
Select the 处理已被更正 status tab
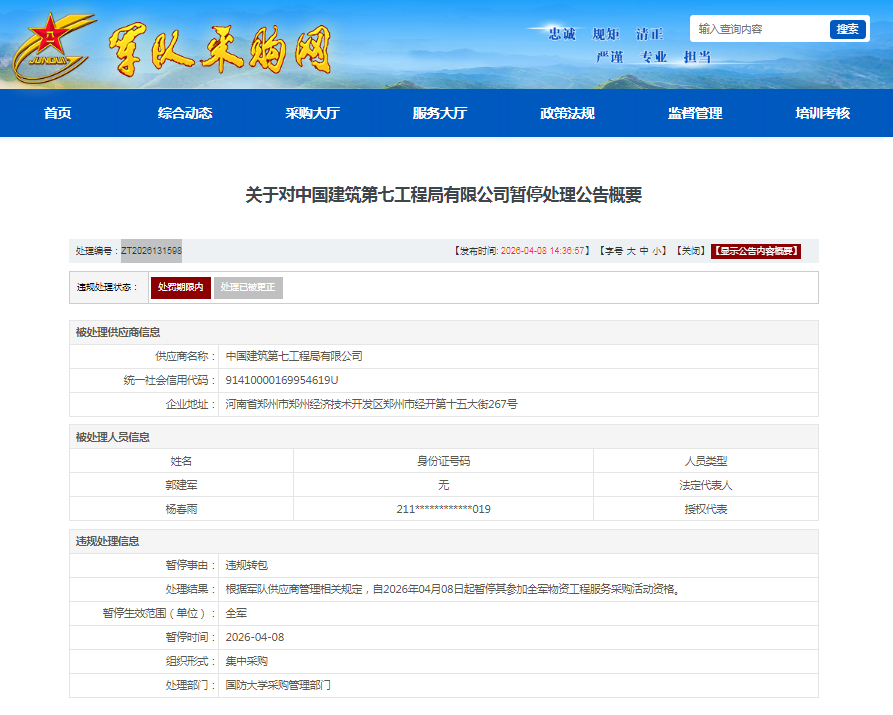tap(248, 287)
